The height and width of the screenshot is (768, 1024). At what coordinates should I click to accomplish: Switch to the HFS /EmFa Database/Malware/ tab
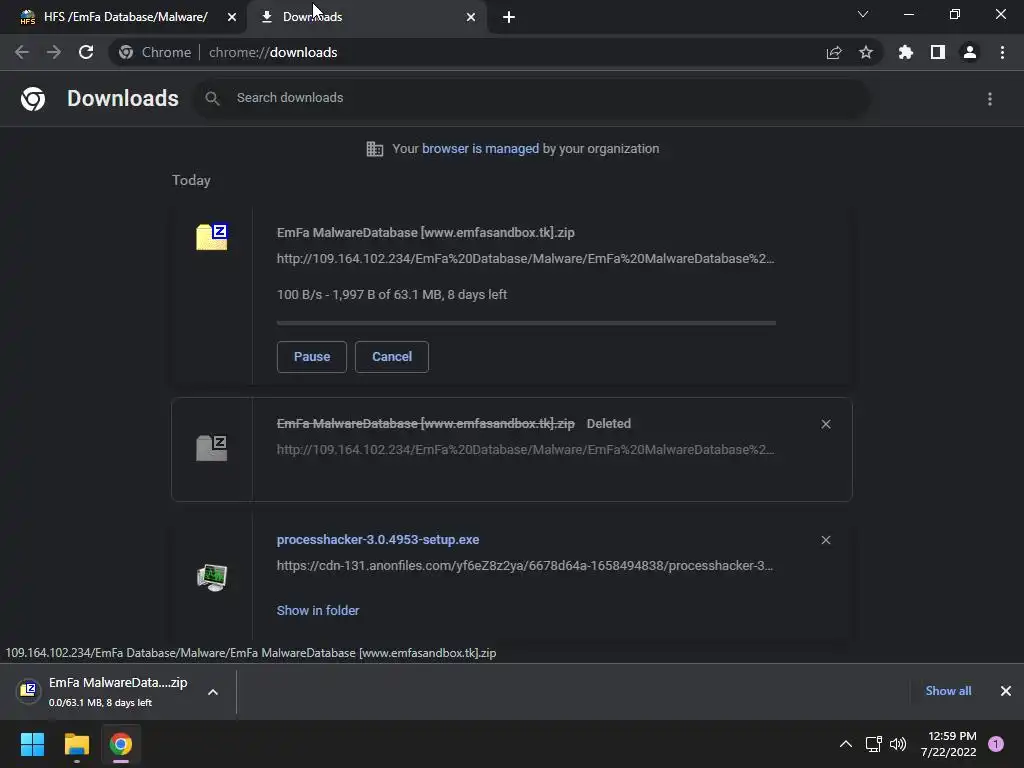124,17
